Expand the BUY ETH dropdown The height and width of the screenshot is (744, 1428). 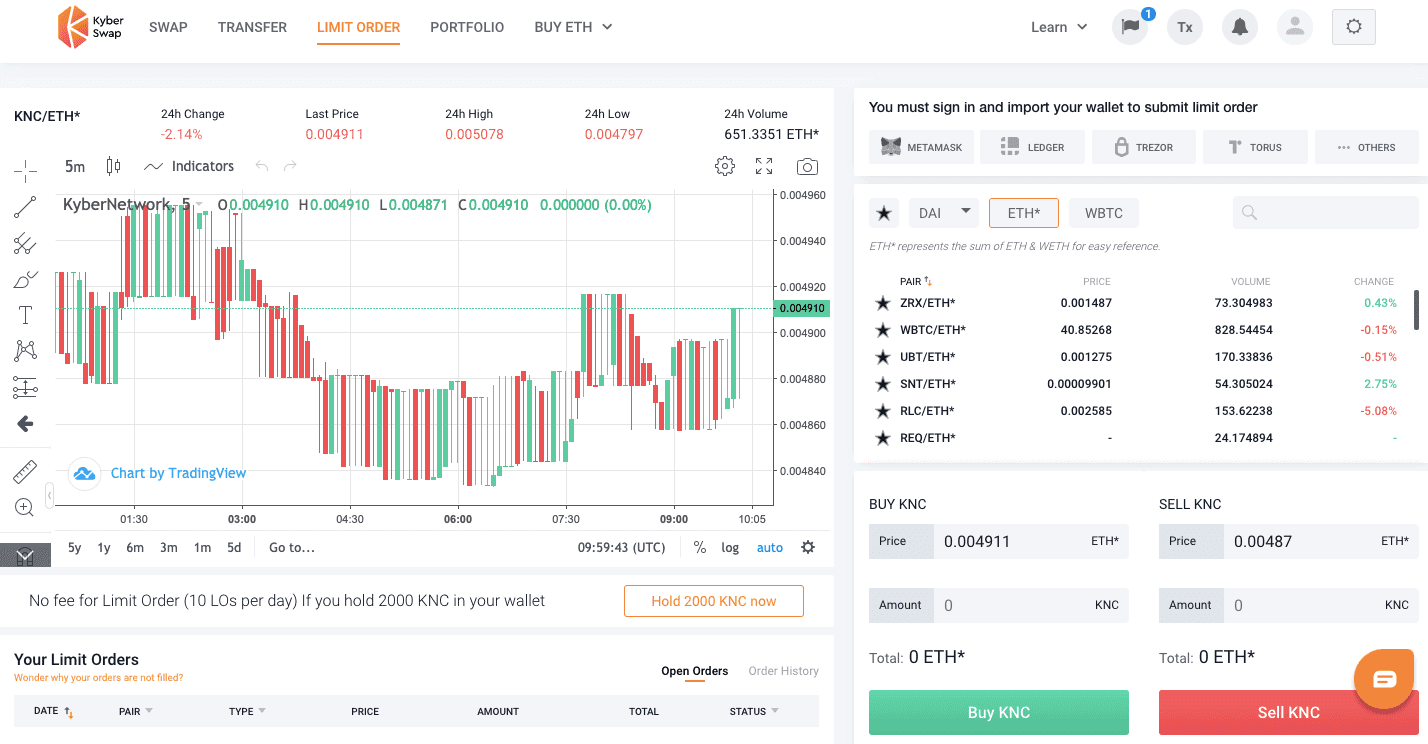click(574, 27)
